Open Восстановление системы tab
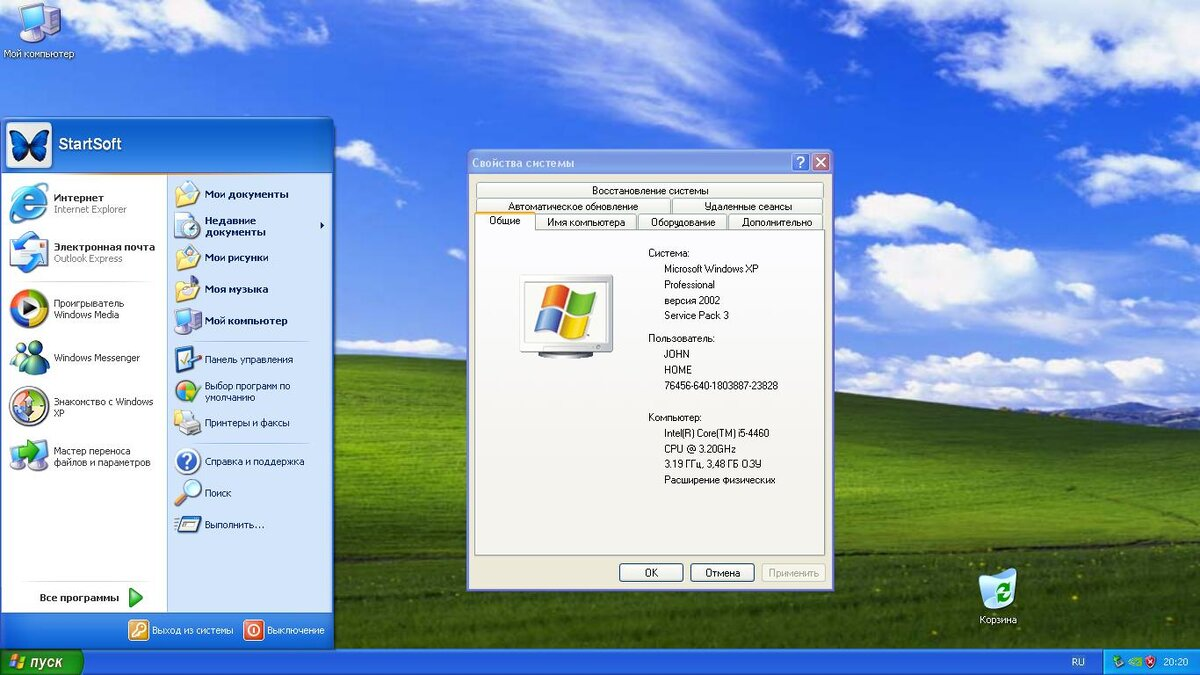The image size is (1200, 675). coord(650,190)
